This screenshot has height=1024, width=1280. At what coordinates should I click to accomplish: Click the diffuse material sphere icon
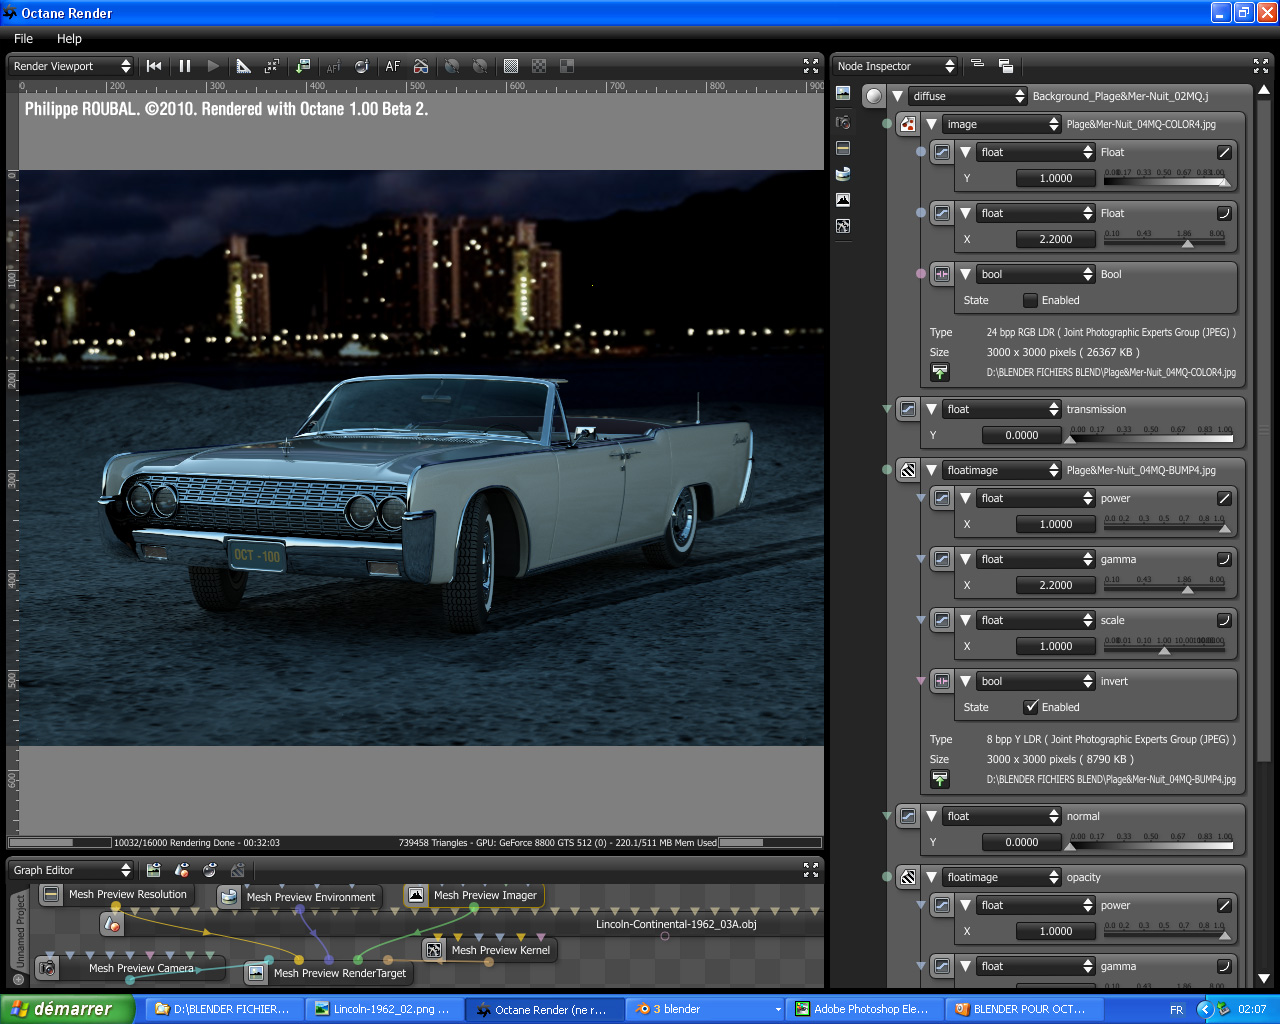(875, 96)
